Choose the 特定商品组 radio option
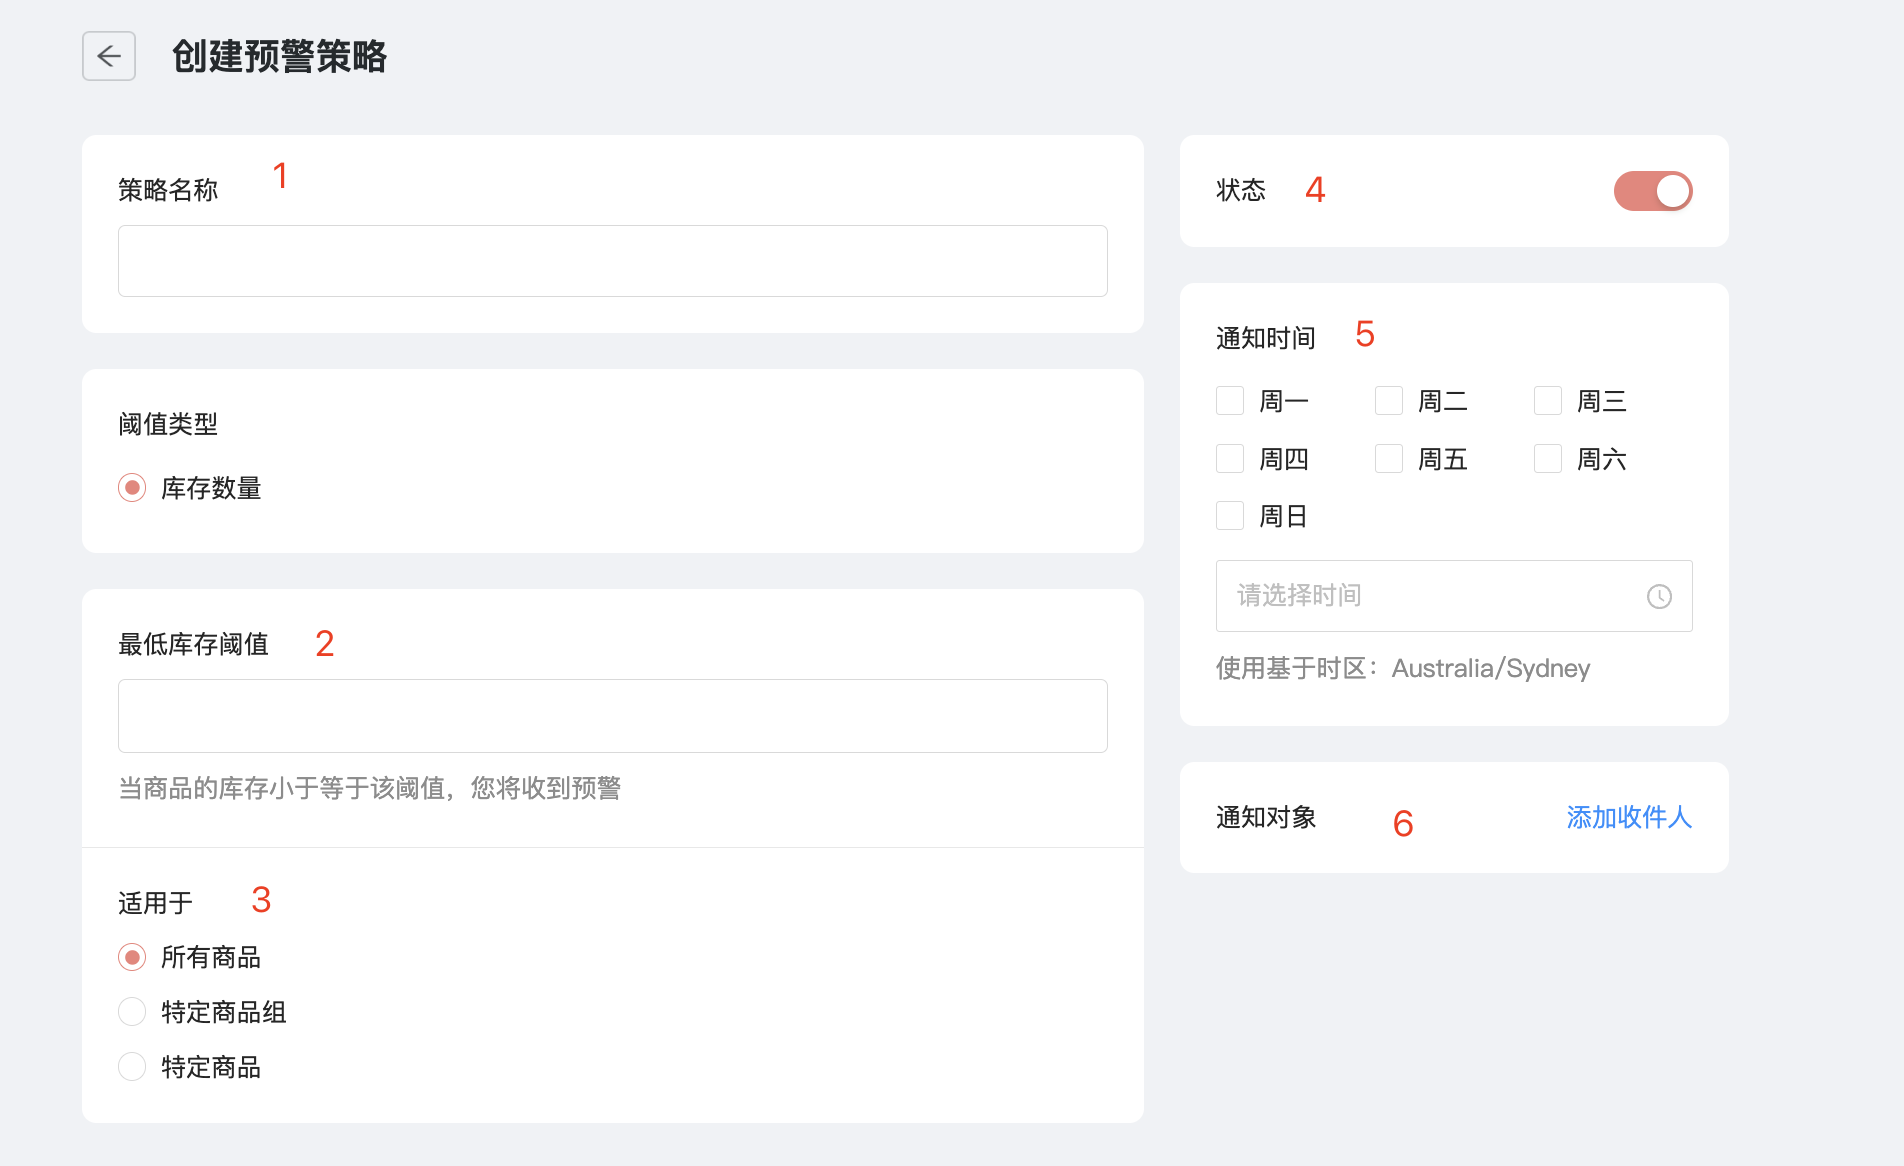 tap(132, 1012)
